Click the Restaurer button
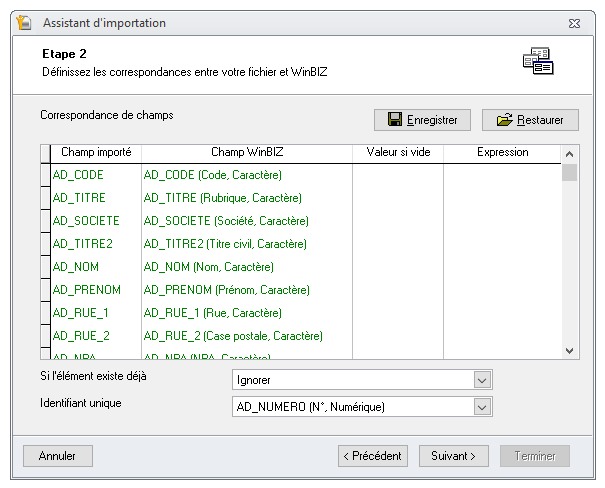 (530, 120)
